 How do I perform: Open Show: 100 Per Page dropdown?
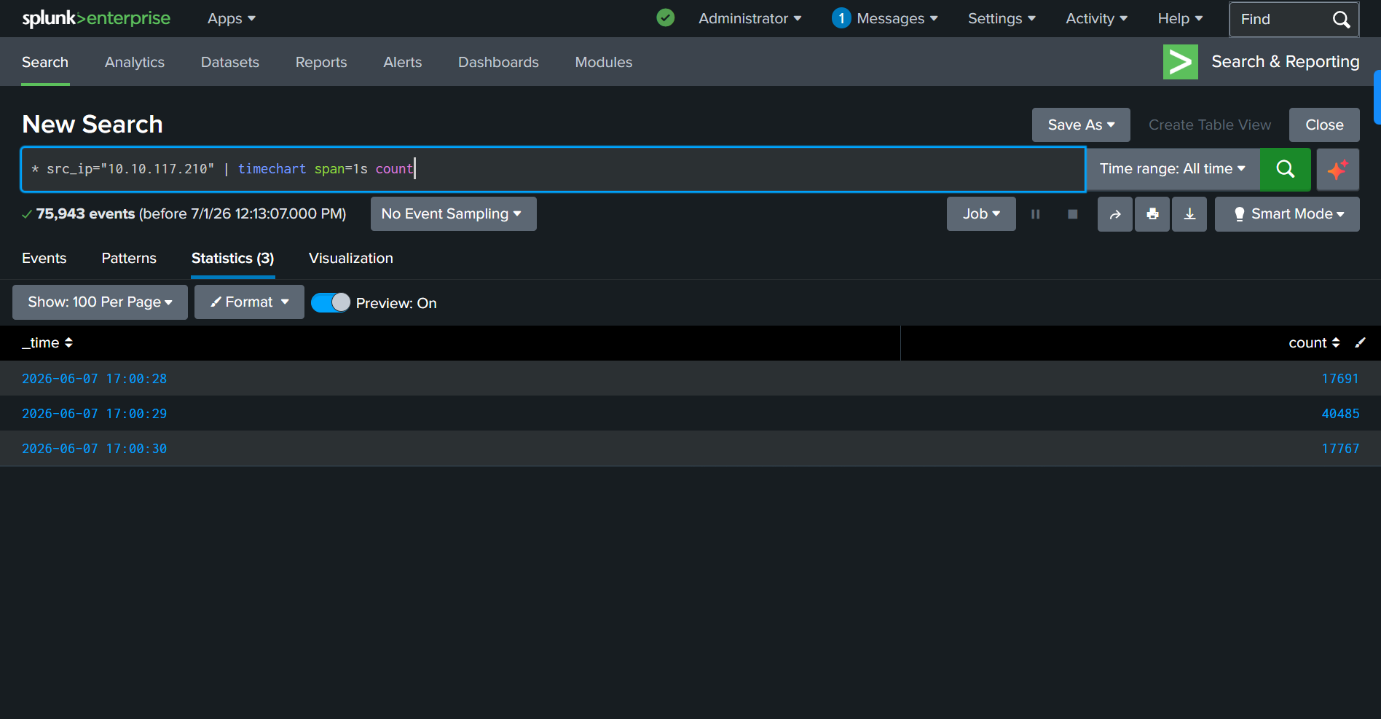tap(100, 302)
